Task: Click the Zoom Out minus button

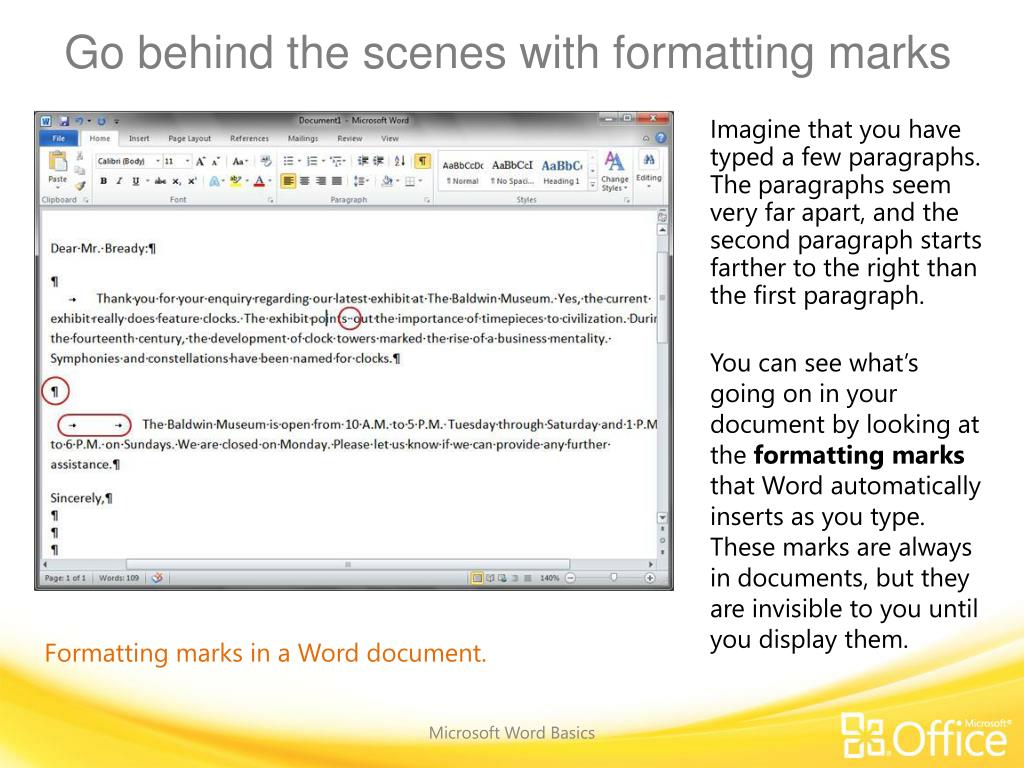Action: pyautogui.click(x=570, y=578)
